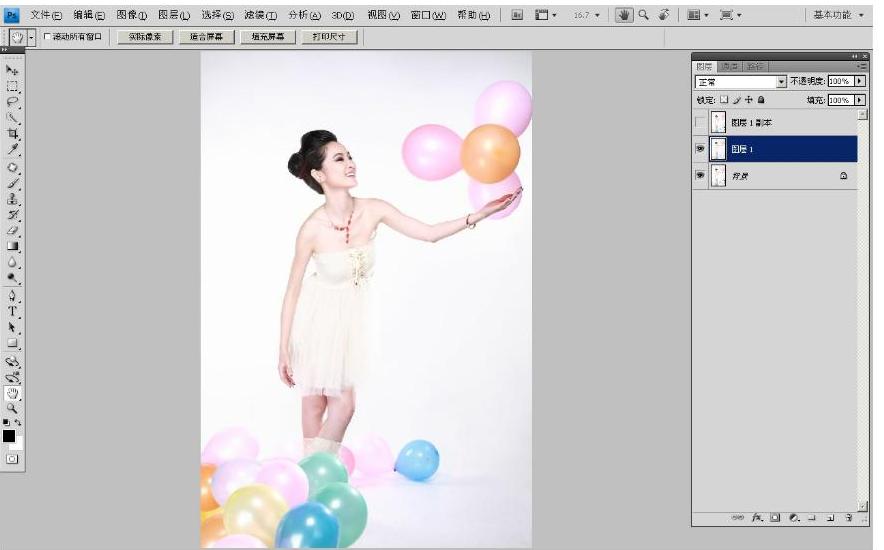This screenshot has width=884, height=550.
Task: Select the Lasso tool
Action: [x=12, y=102]
